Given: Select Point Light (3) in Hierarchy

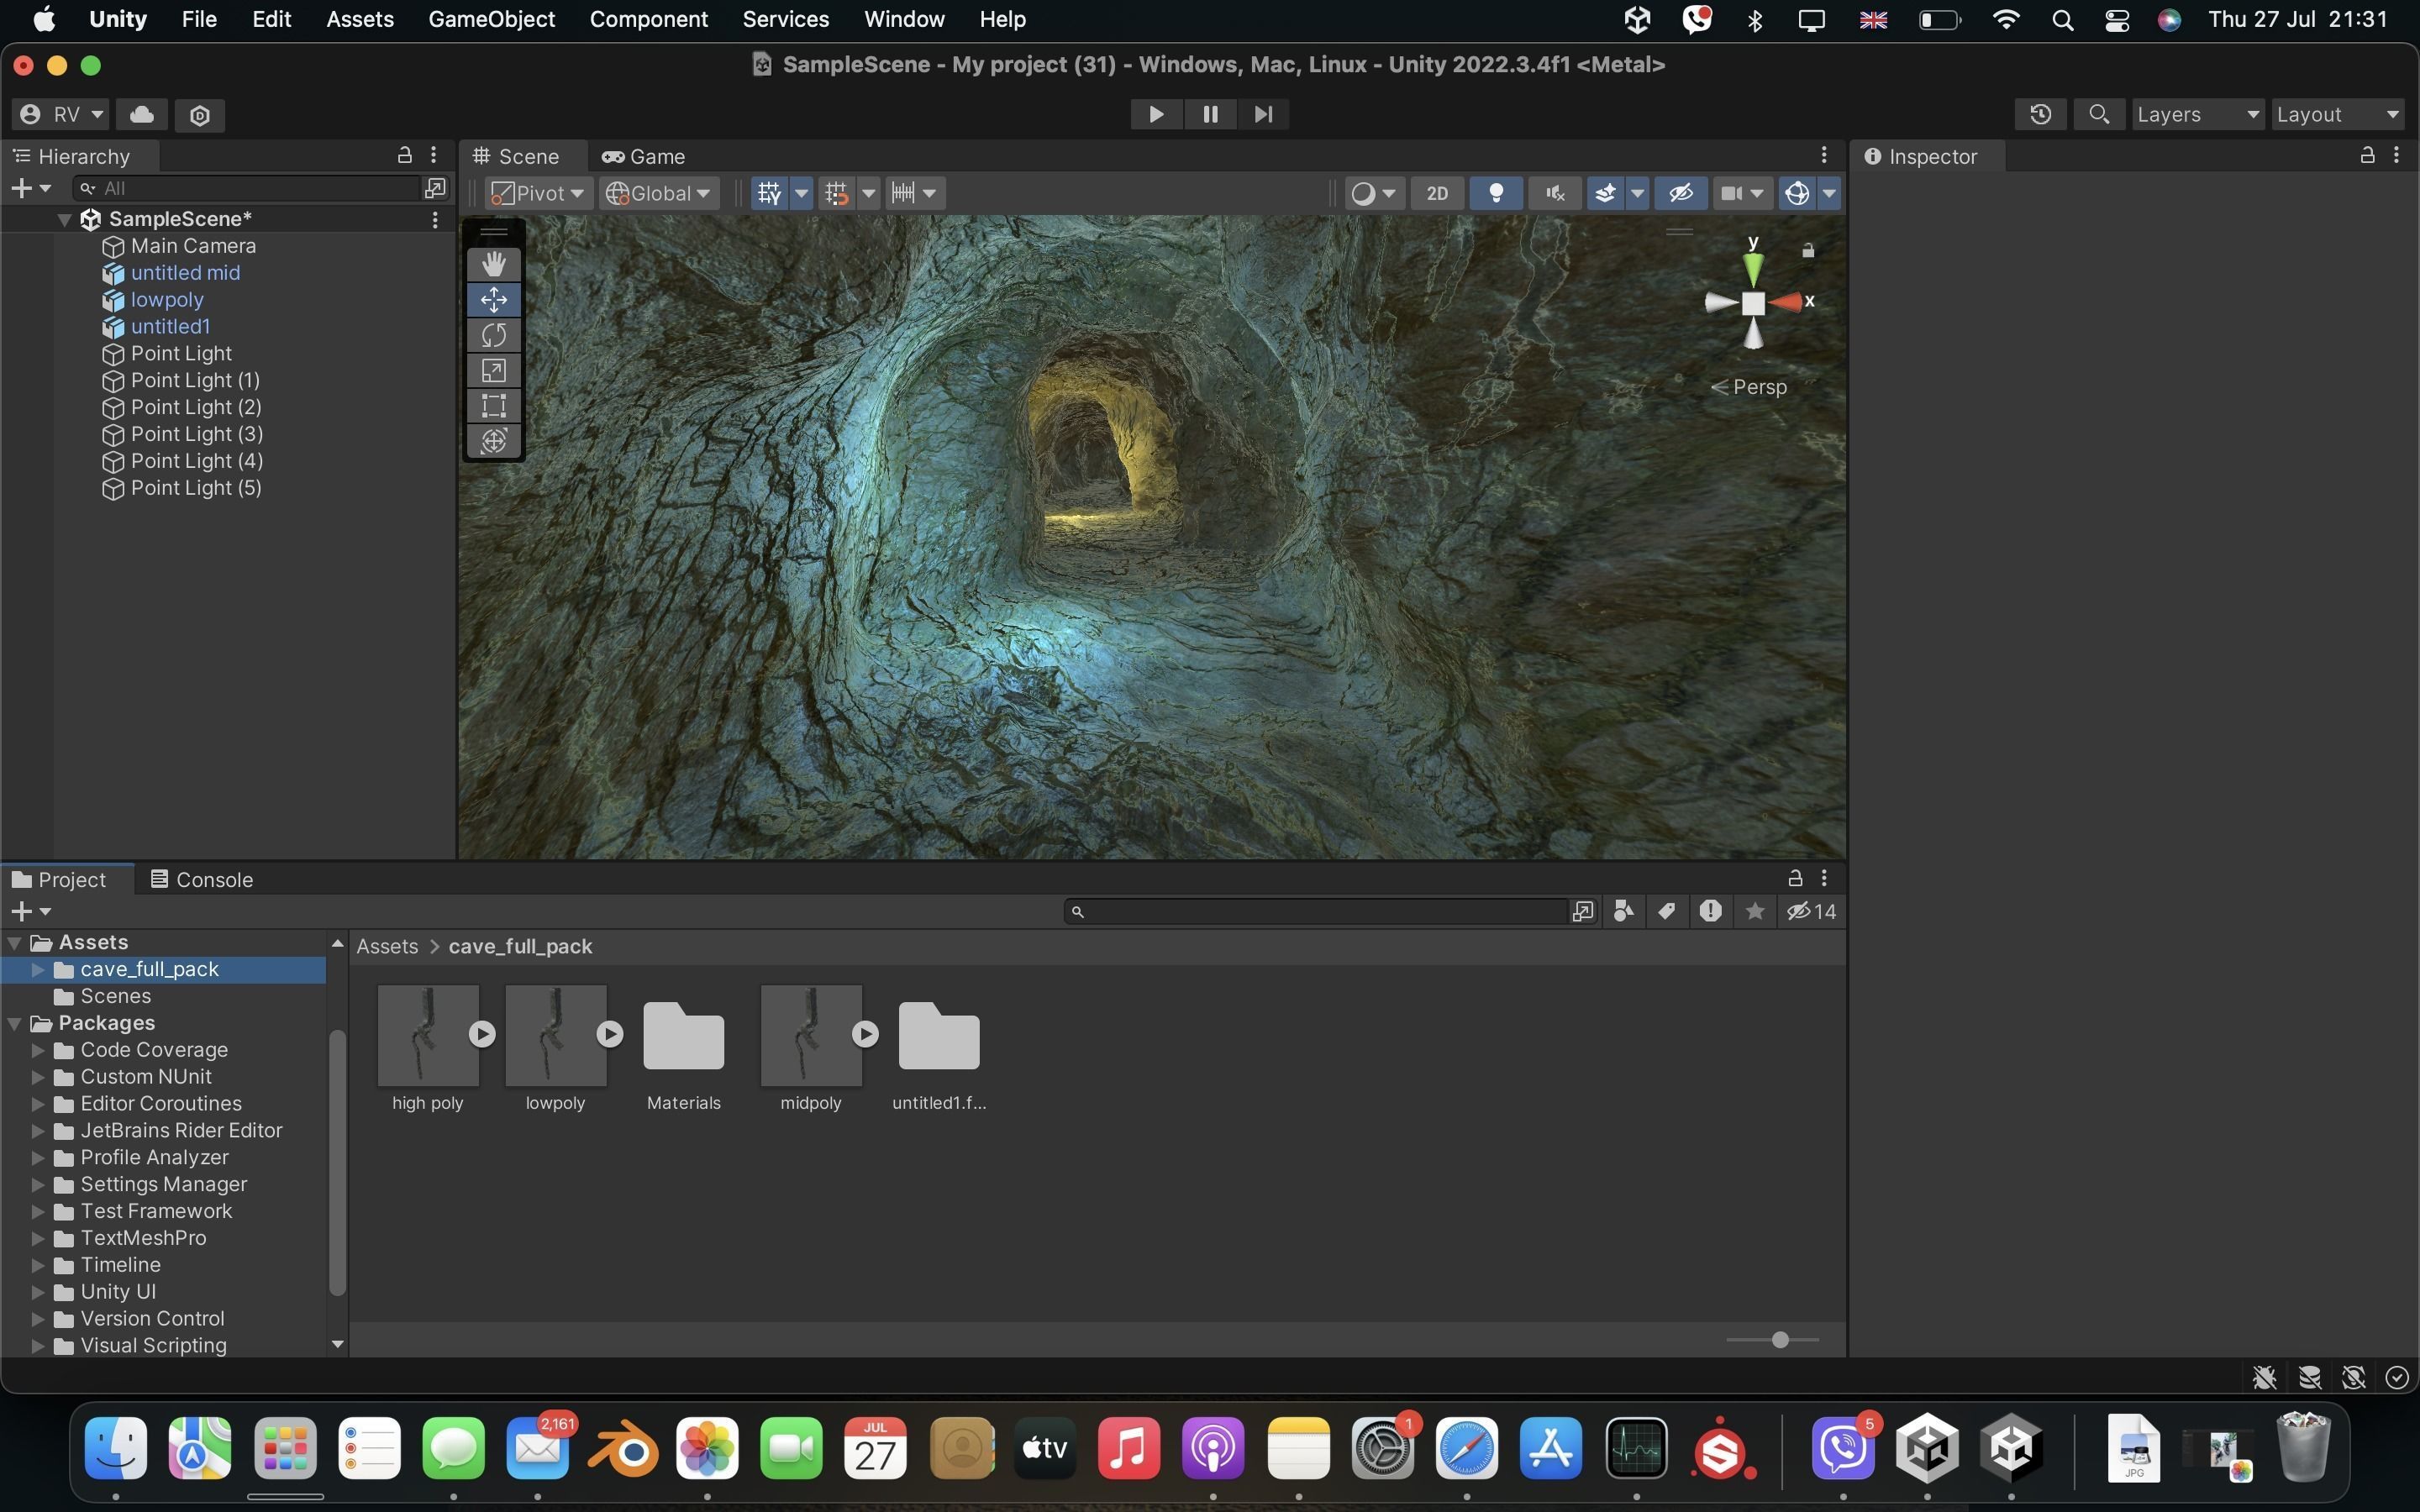Looking at the screenshot, I should 196,434.
